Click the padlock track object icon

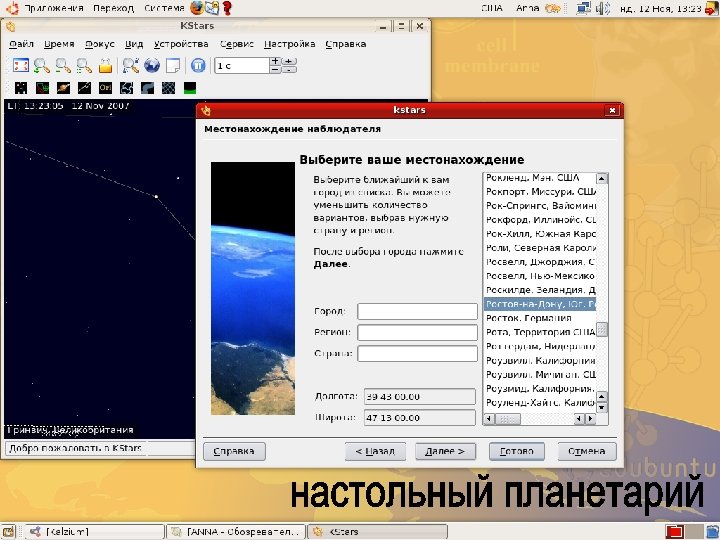click(105, 65)
